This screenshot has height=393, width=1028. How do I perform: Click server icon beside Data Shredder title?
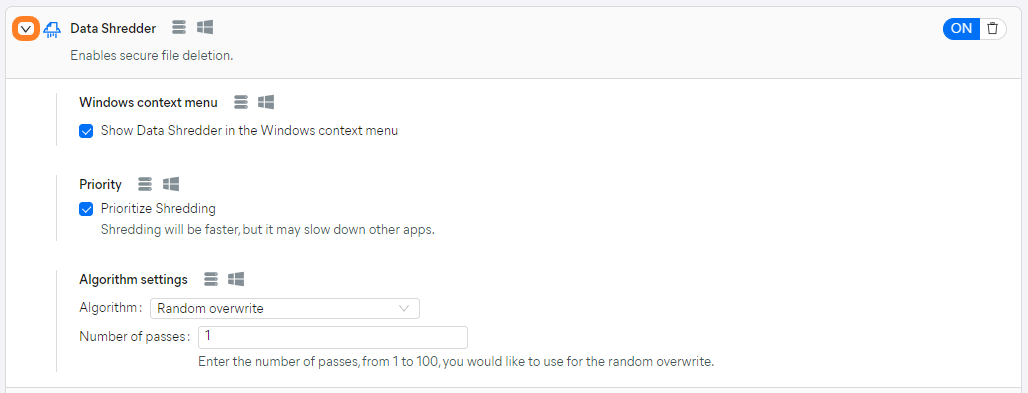[x=179, y=28]
